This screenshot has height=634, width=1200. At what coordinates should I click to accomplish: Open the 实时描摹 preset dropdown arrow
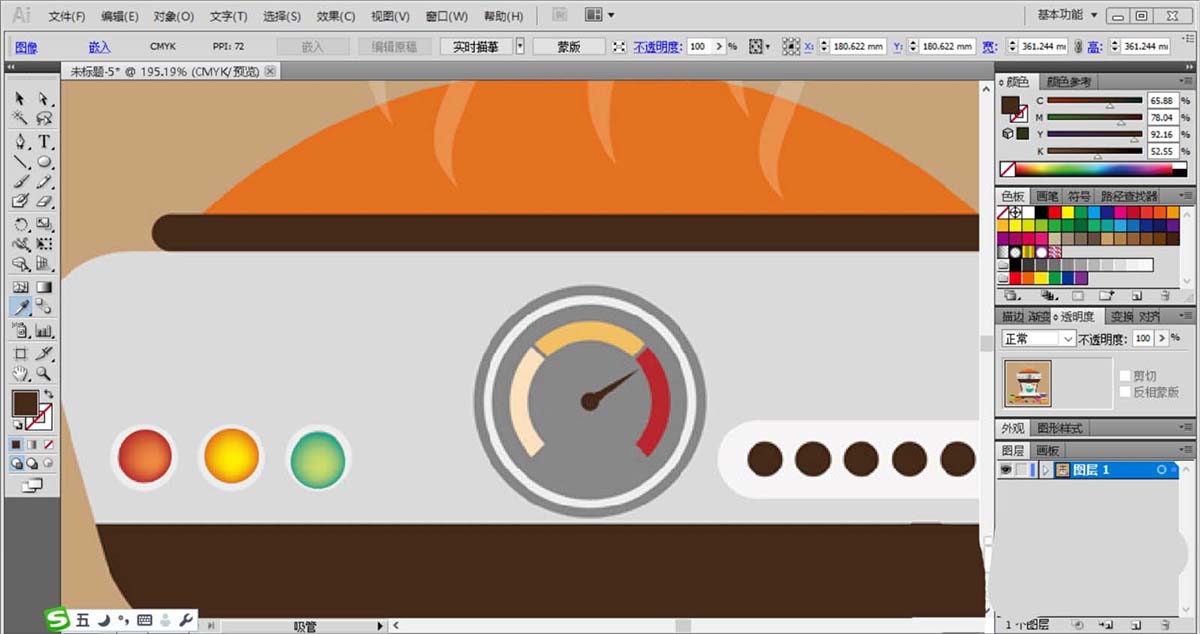click(x=519, y=47)
